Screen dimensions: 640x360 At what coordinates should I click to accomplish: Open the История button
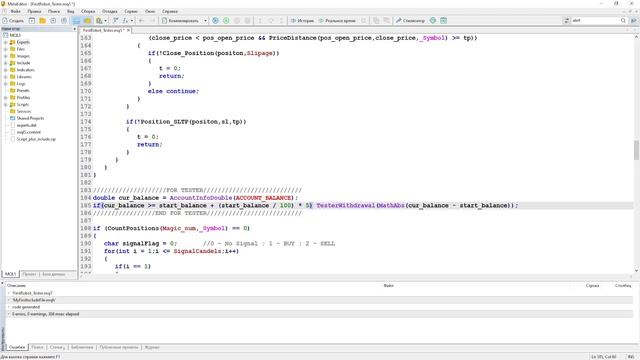[x=302, y=20]
